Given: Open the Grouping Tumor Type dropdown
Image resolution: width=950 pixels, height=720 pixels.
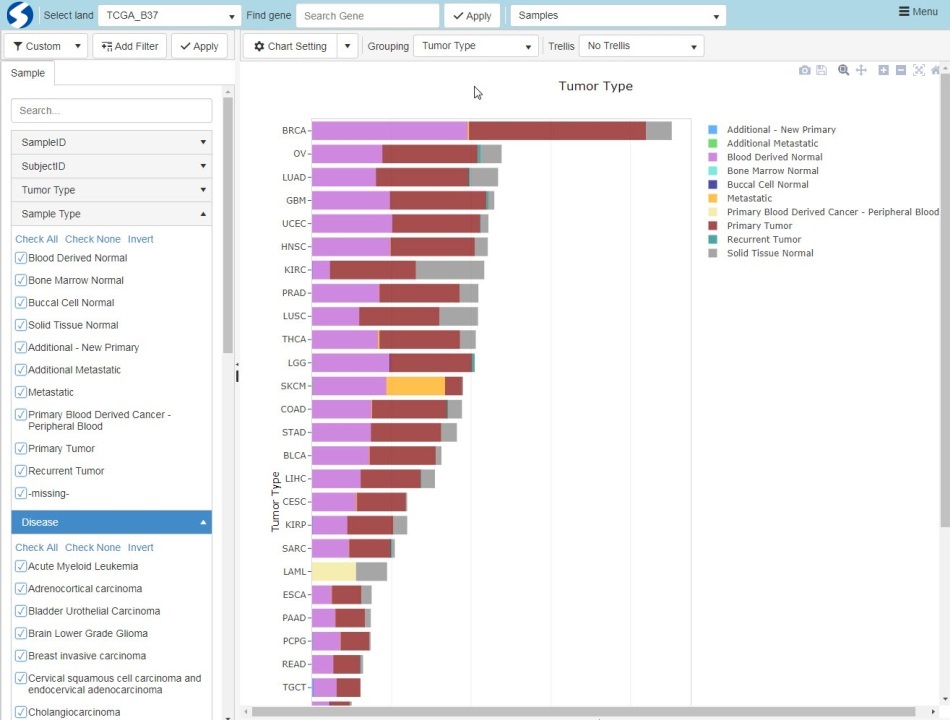Looking at the screenshot, I should pyautogui.click(x=475, y=46).
